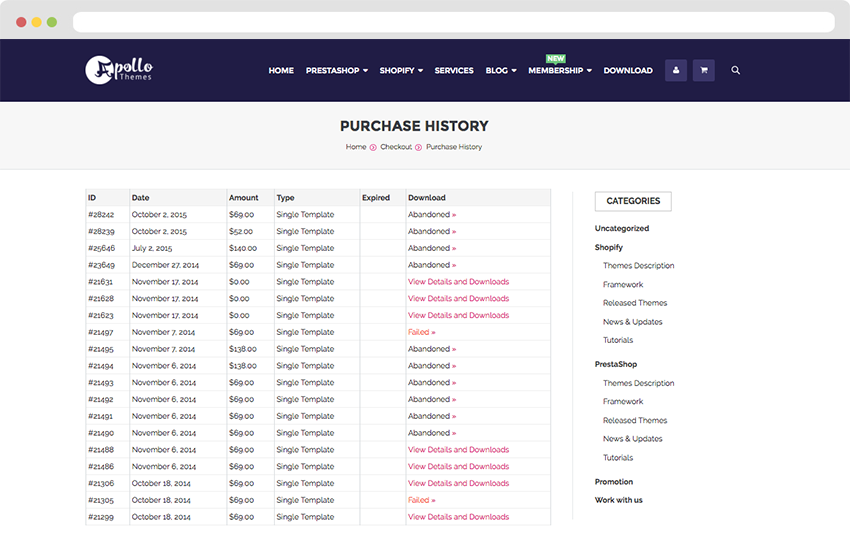Open the Promotion category link
850x547 pixels.
coord(614,482)
